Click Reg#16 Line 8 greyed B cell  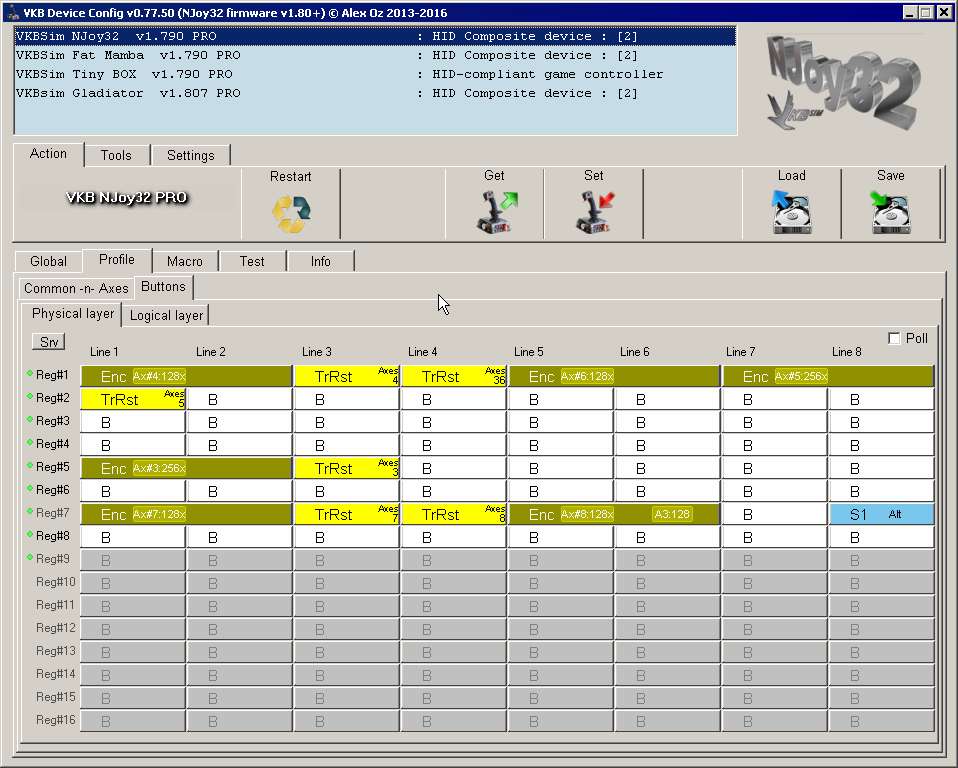882,722
